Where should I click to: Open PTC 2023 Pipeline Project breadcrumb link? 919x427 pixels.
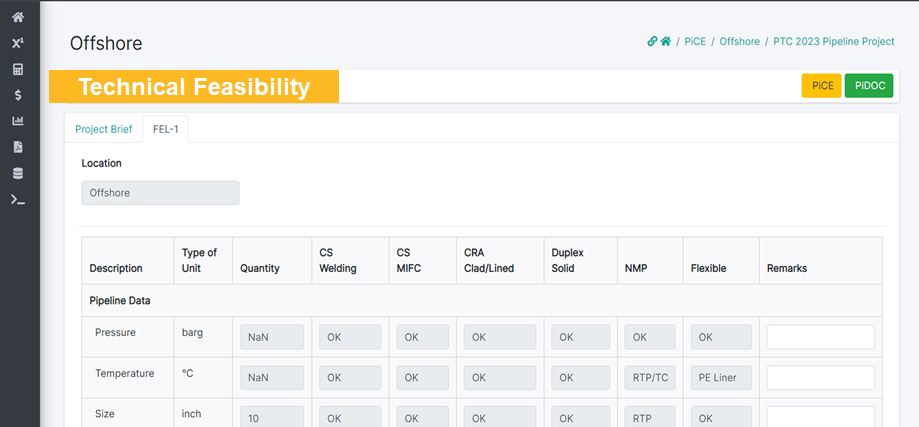834,42
